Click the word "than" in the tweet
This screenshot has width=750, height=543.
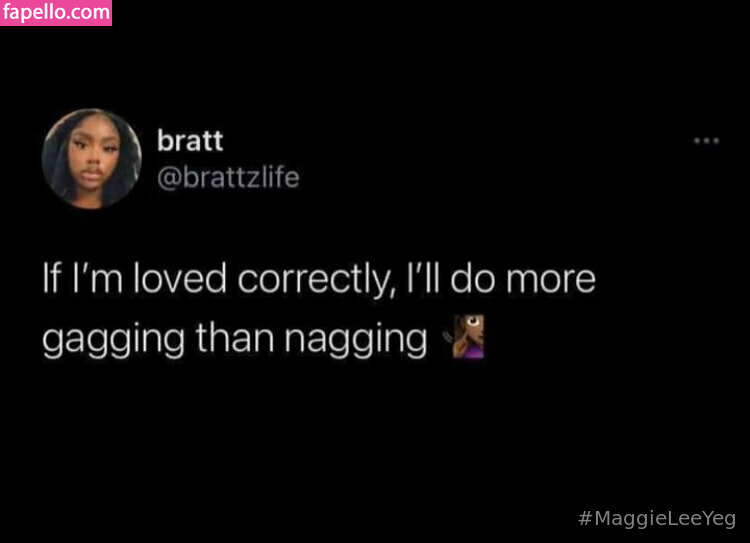pos(234,337)
